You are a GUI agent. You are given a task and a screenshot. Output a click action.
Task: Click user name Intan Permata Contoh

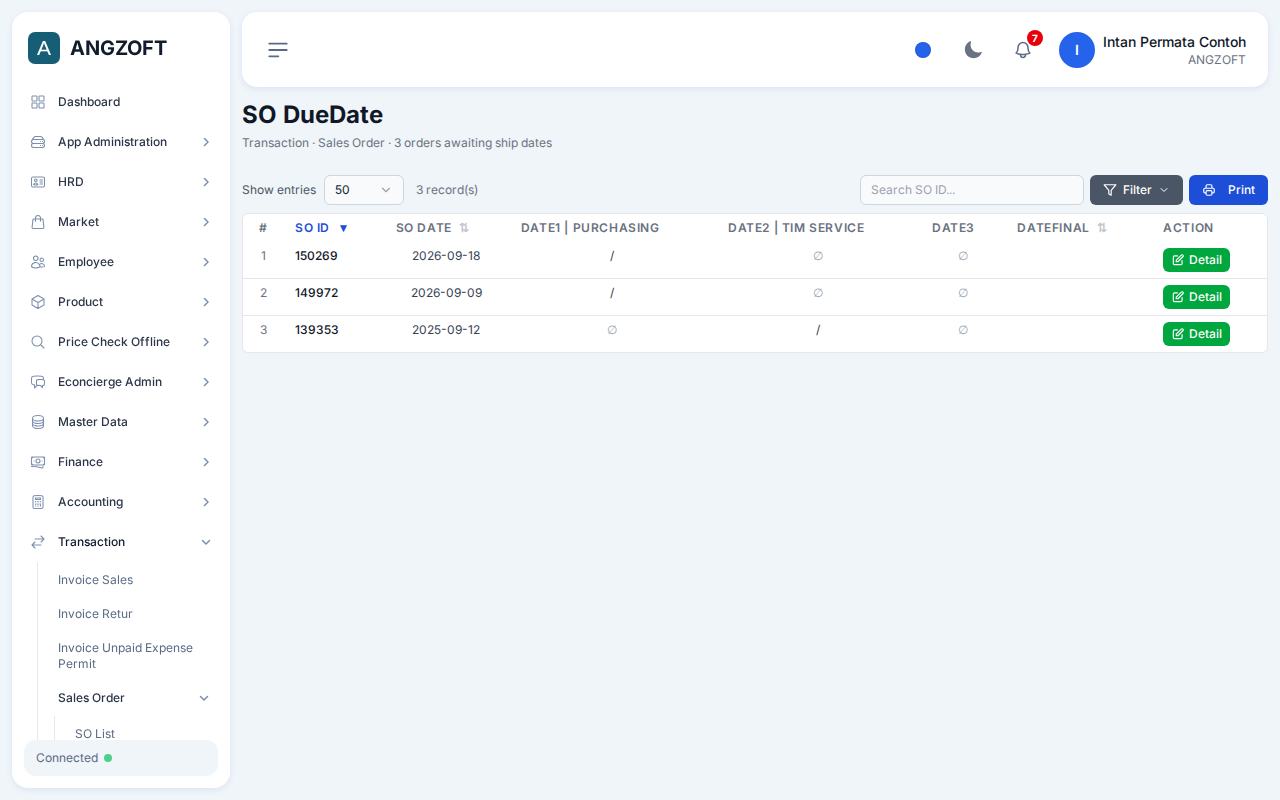click(1174, 42)
